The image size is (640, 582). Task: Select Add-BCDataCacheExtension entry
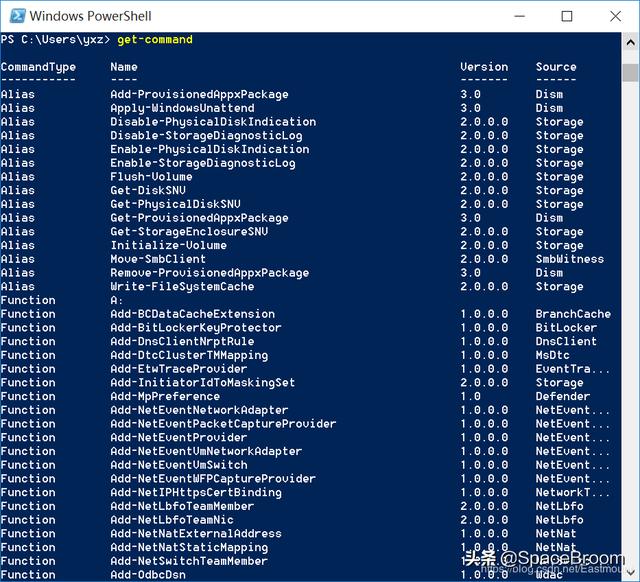point(192,314)
